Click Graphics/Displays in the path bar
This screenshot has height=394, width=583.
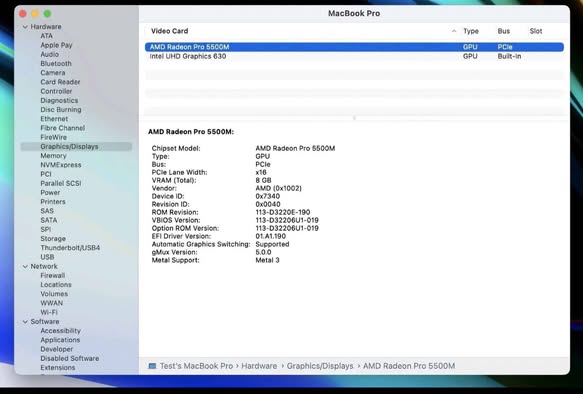click(x=320, y=366)
